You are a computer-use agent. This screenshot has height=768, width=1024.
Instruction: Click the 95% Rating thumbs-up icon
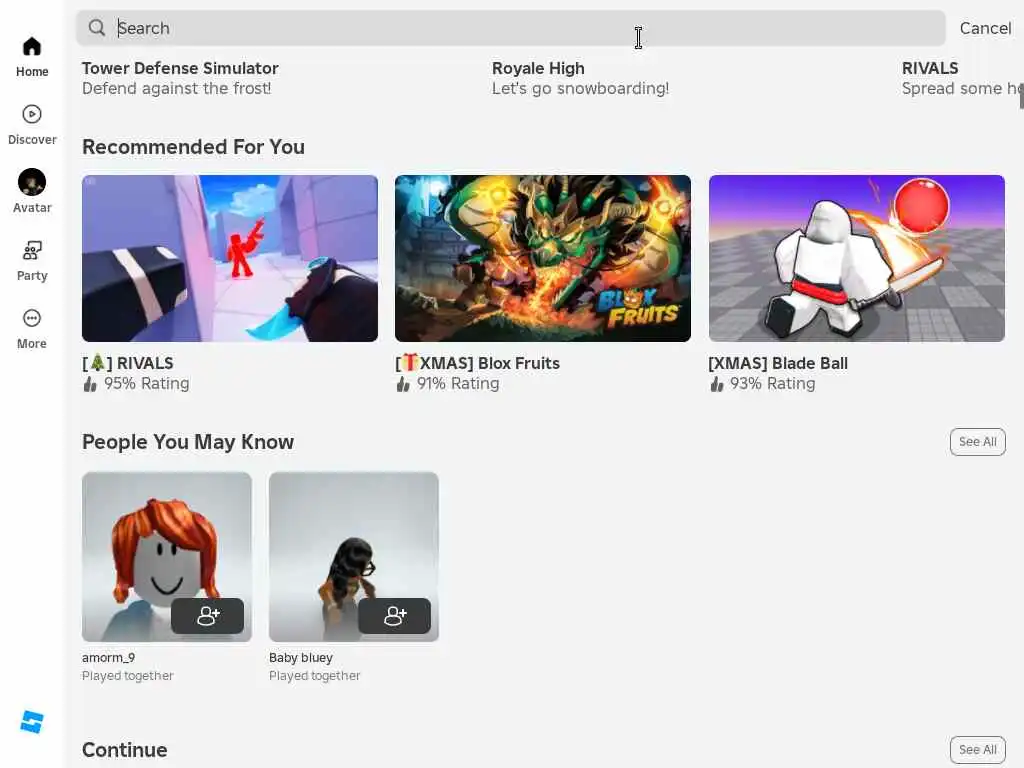pyautogui.click(x=90, y=384)
